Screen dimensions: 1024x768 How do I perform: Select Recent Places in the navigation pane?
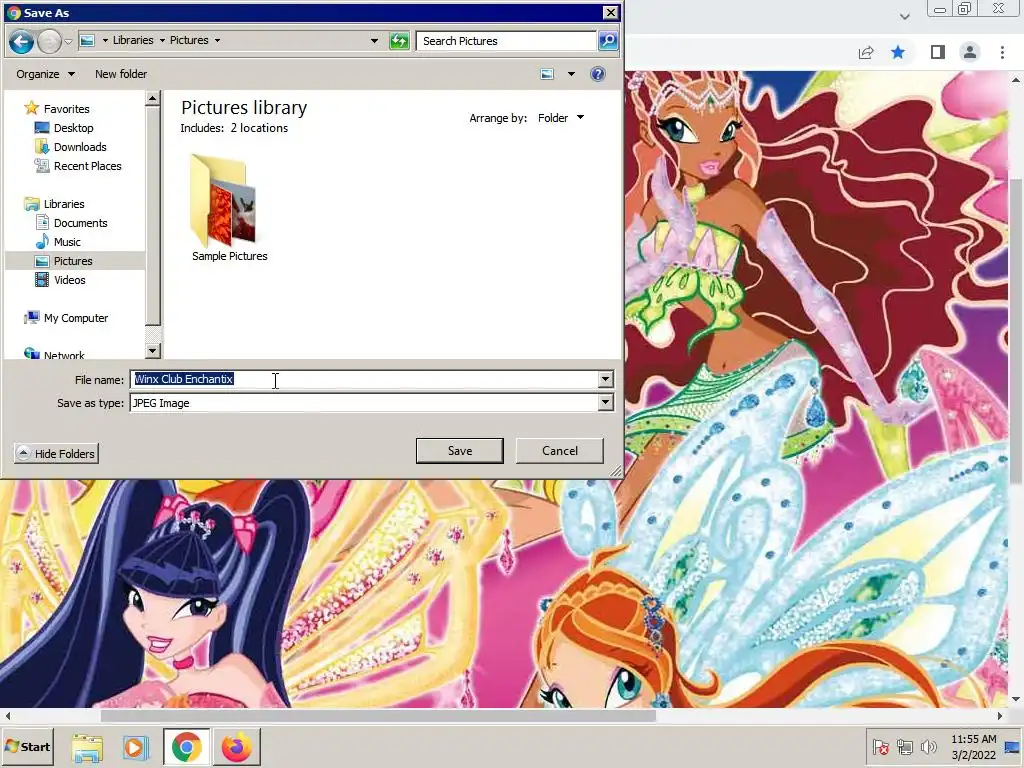[88, 166]
